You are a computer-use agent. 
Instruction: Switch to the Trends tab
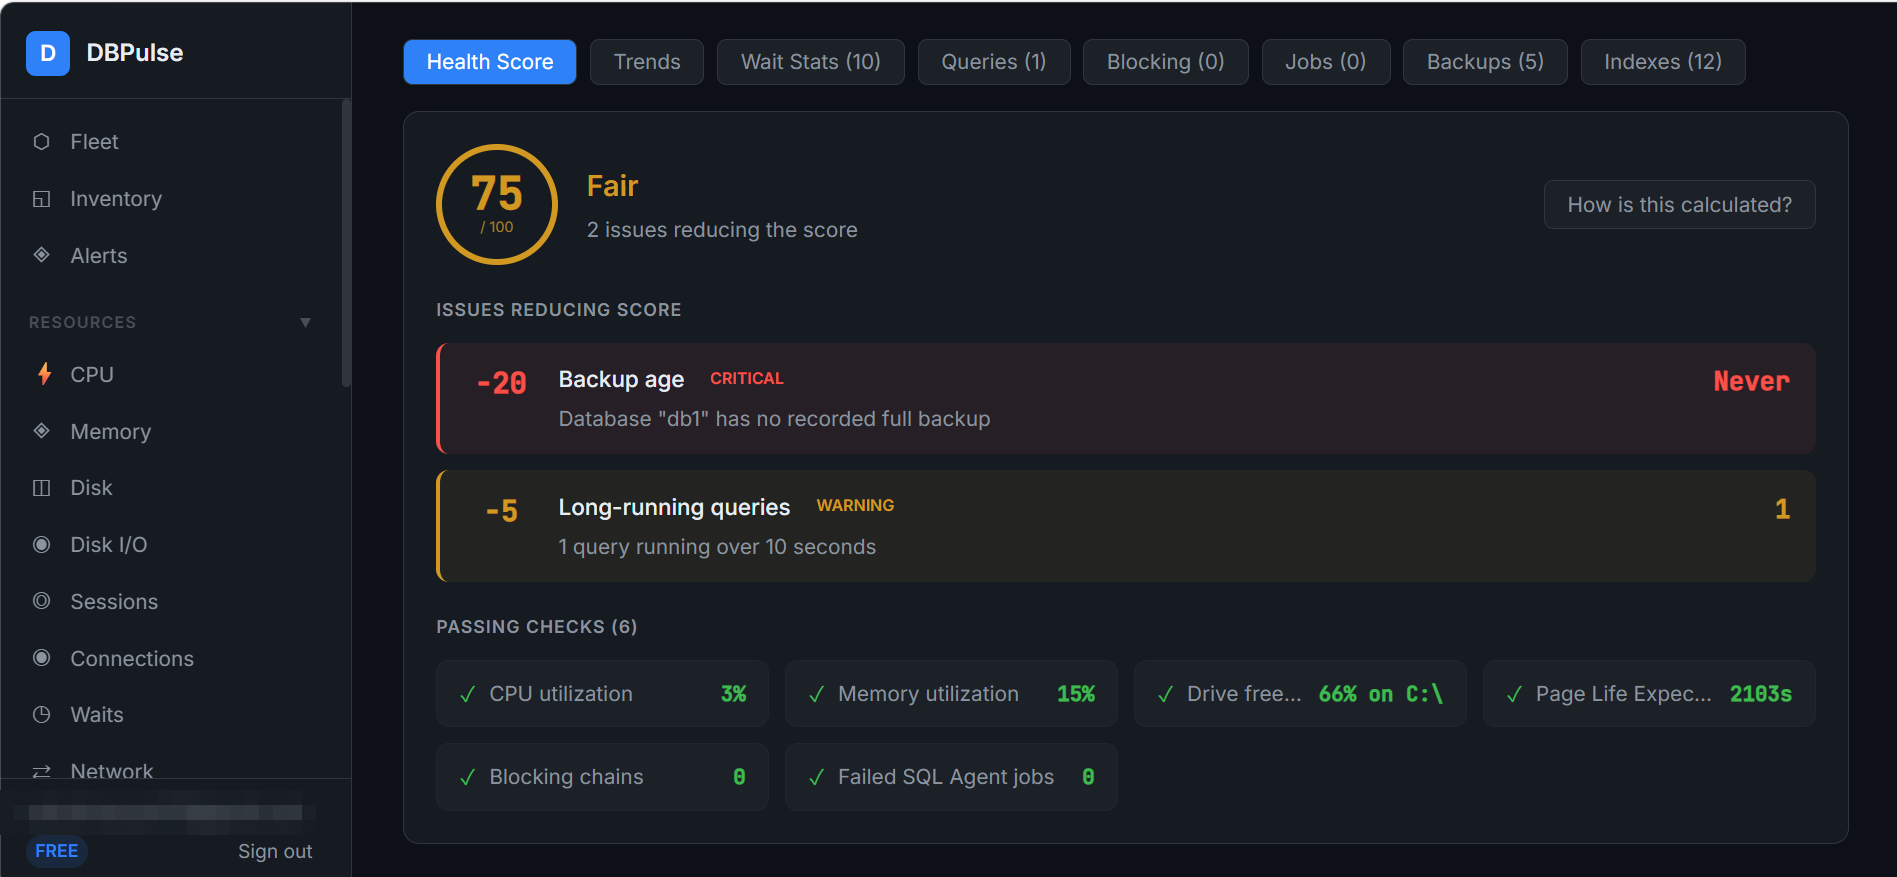pyautogui.click(x=647, y=62)
